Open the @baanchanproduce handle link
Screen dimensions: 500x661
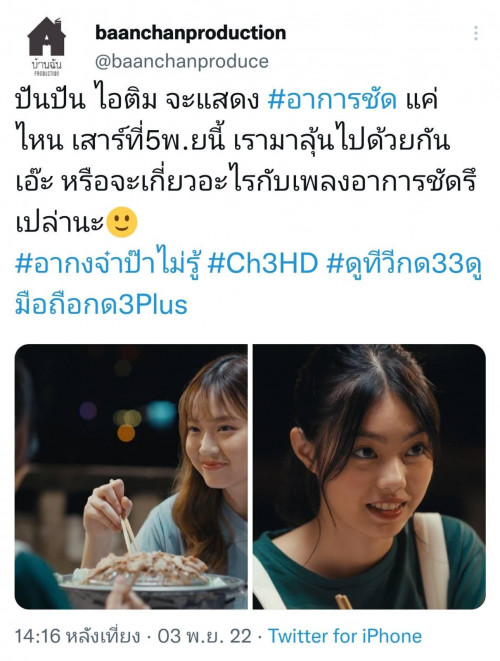click(182, 62)
